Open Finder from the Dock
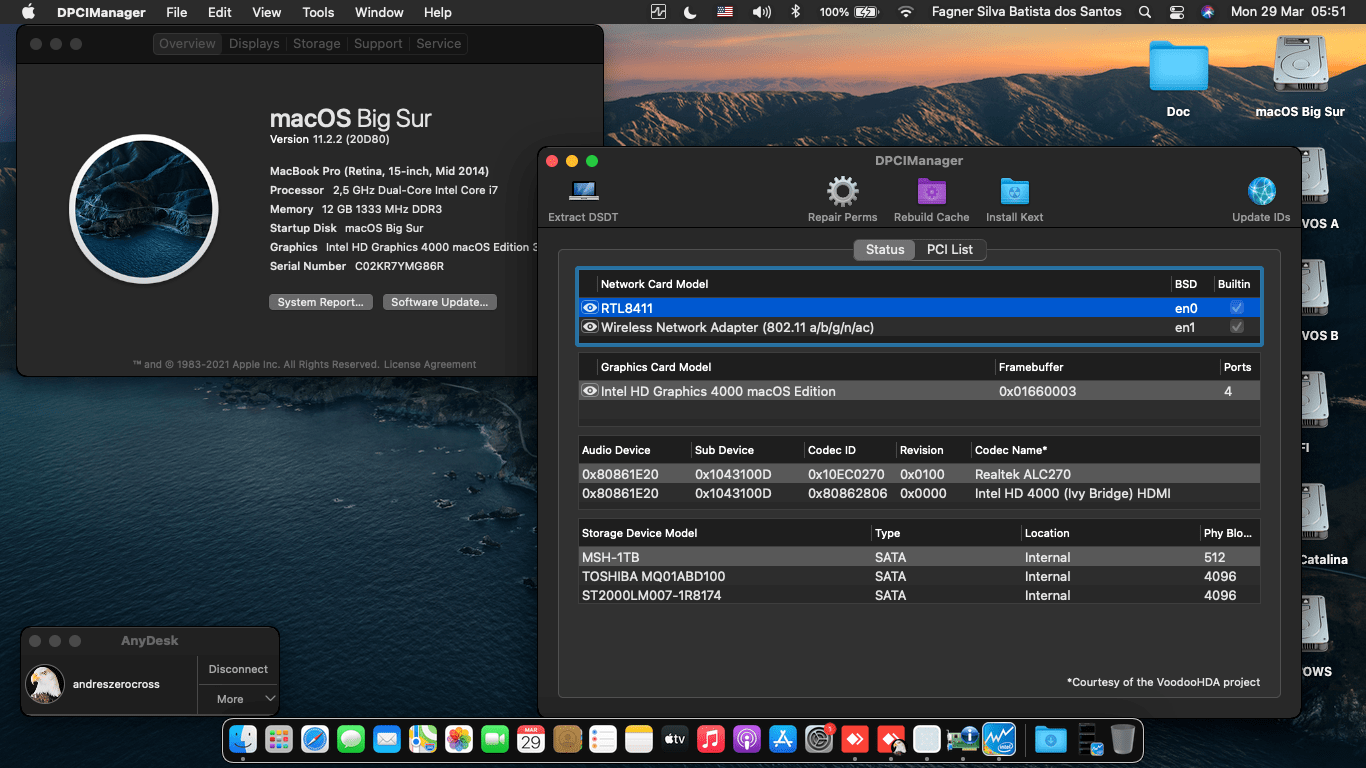1366x768 pixels. click(x=243, y=739)
